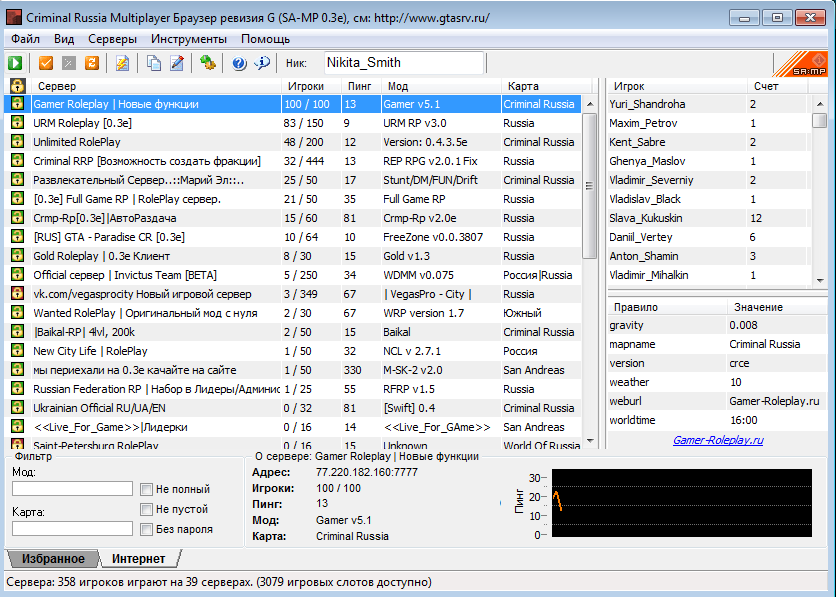The image size is (836, 597).
Task: Enable the Не пустой filter checkbox
Action: click(x=146, y=509)
